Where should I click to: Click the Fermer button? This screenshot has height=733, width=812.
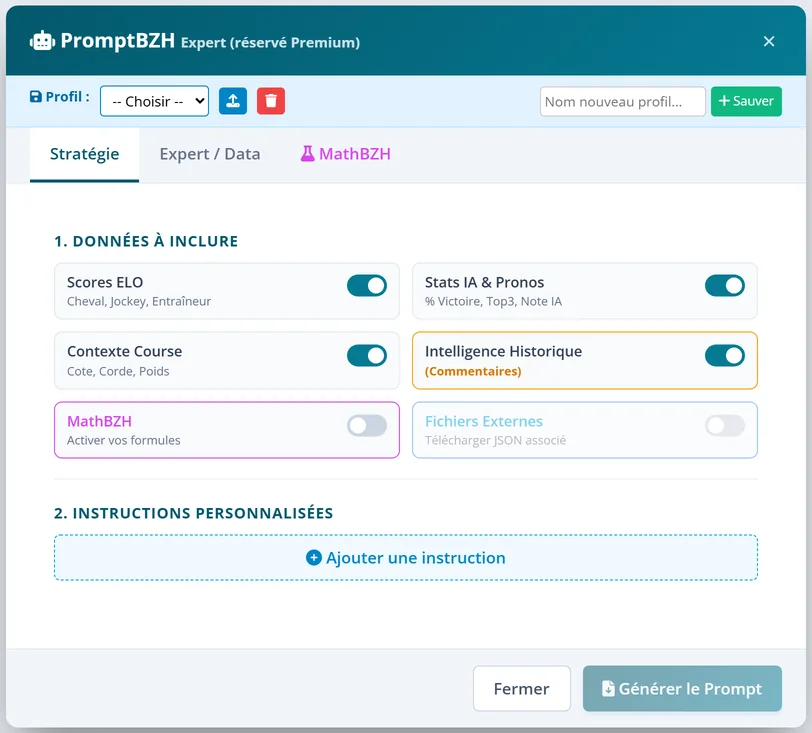521,688
